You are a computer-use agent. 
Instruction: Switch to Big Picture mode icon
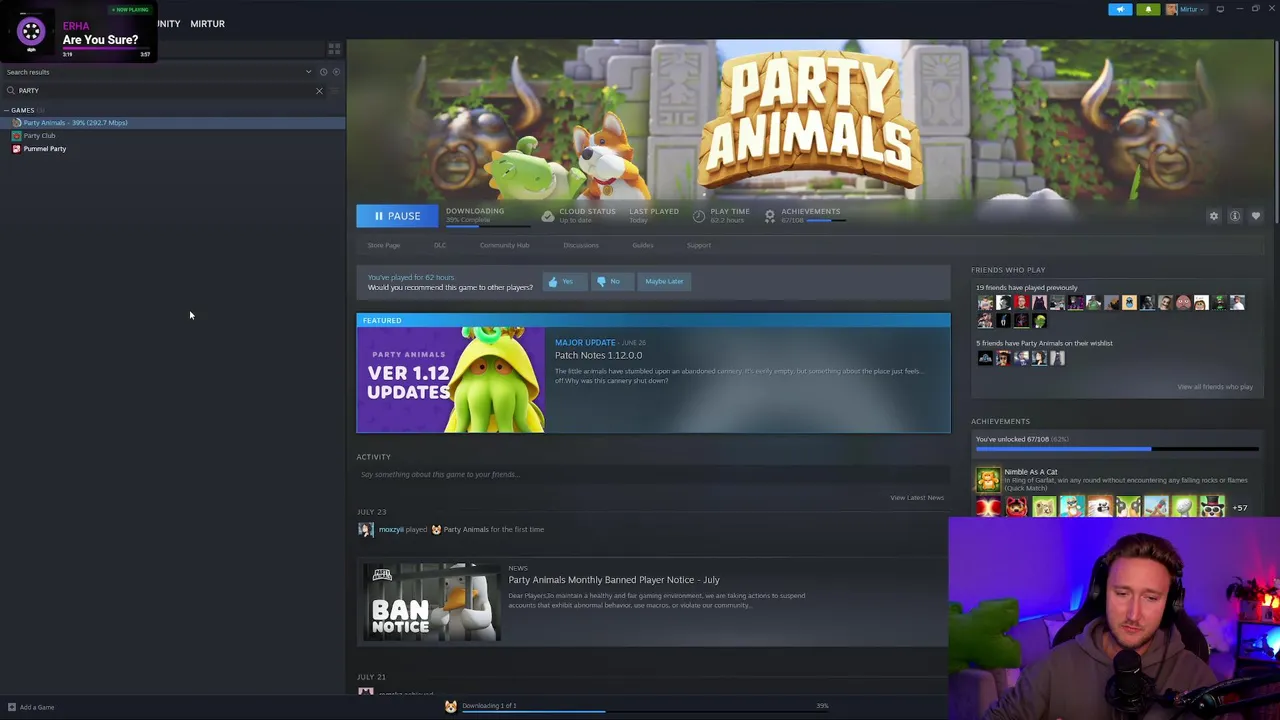pyautogui.click(x=1220, y=9)
